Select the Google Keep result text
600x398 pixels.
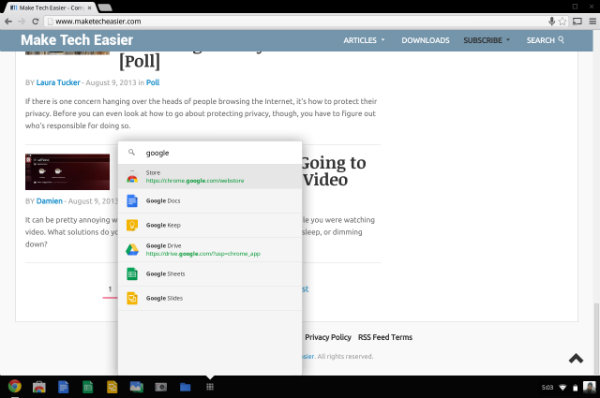pyautogui.click(x=163, y=225)
